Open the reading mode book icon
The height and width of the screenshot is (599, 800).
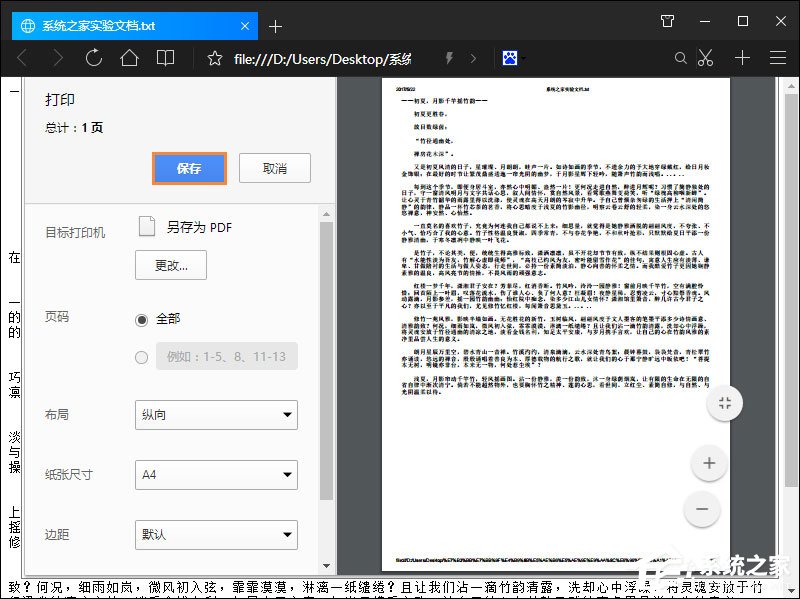pos(165,58)
